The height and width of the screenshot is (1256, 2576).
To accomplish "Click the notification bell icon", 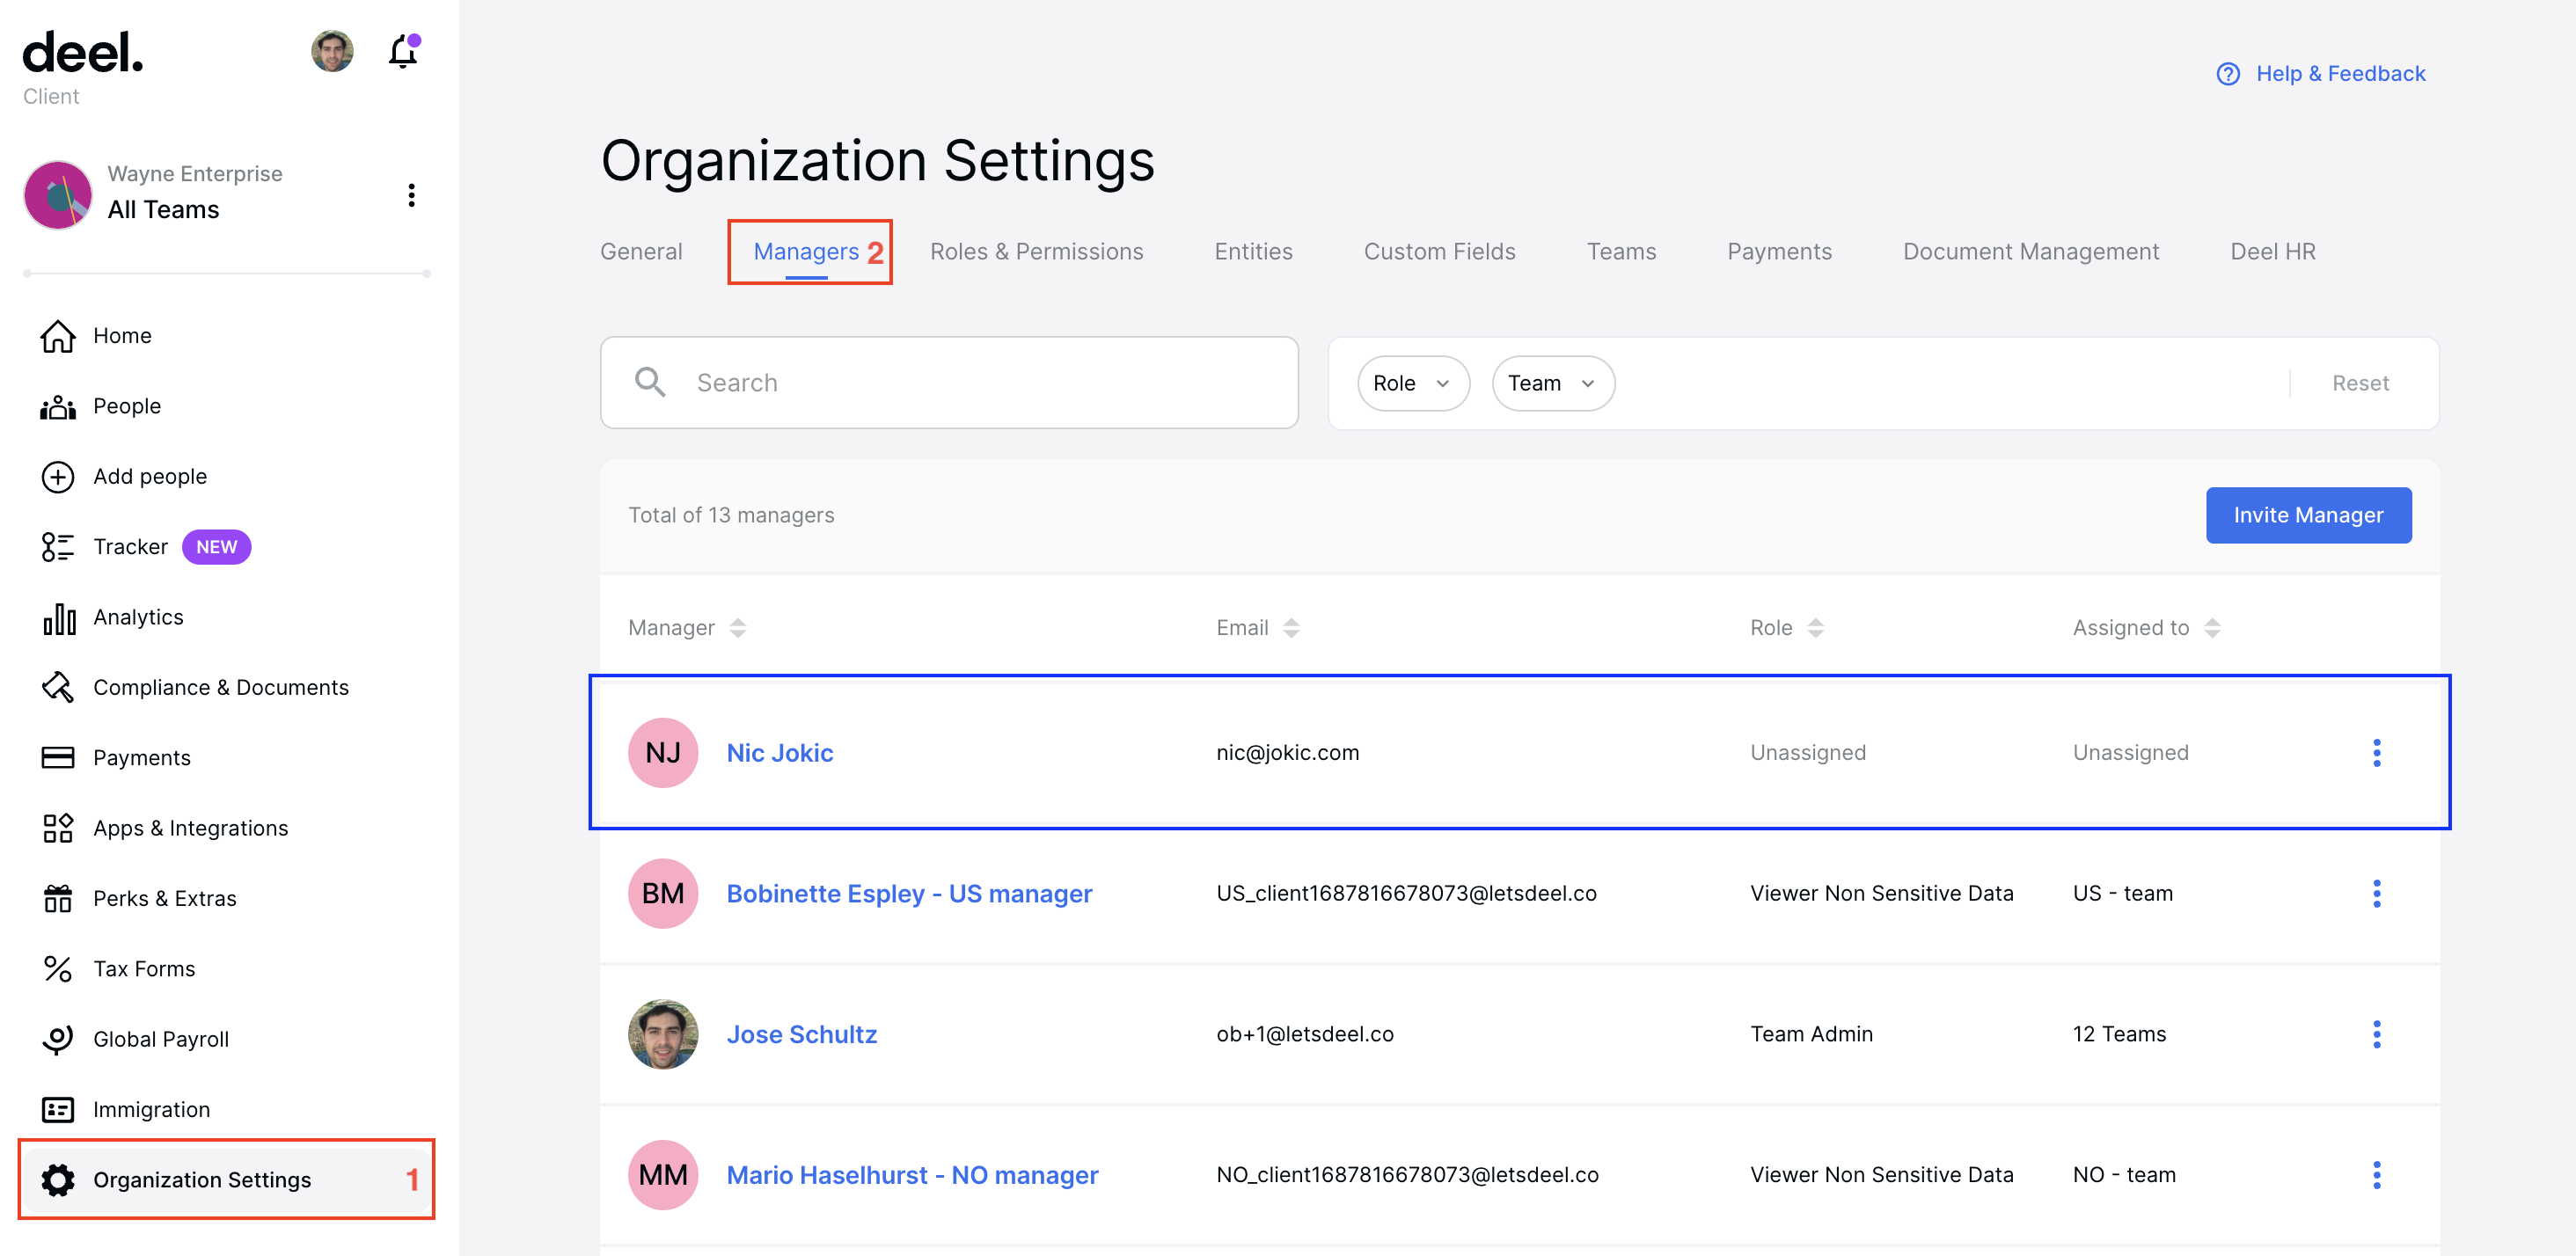I will [403, 52].
